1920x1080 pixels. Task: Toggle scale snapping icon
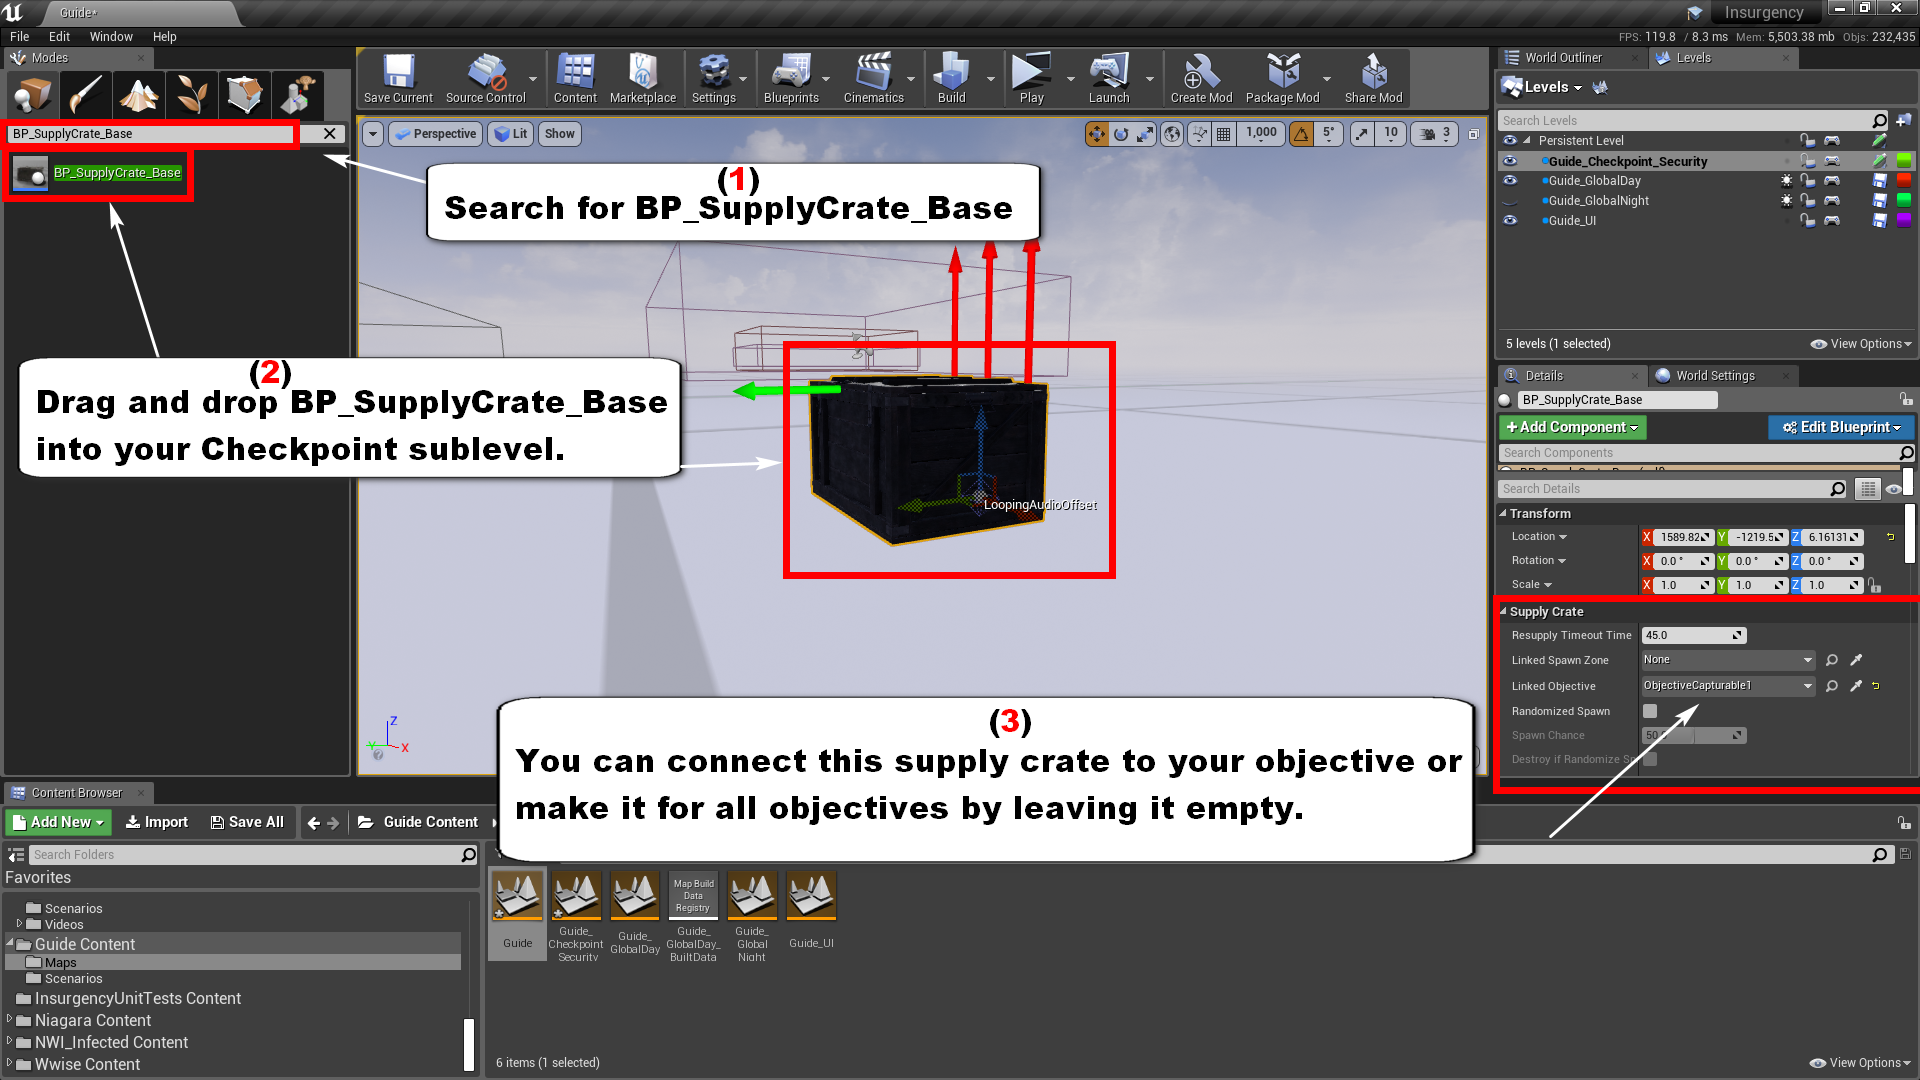pos(1362,134)
